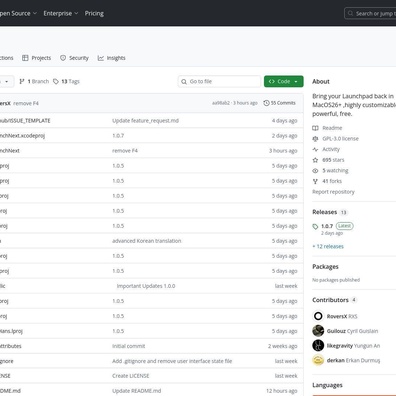
Task: View the 41 forks link
Action: tap(332, 181)
